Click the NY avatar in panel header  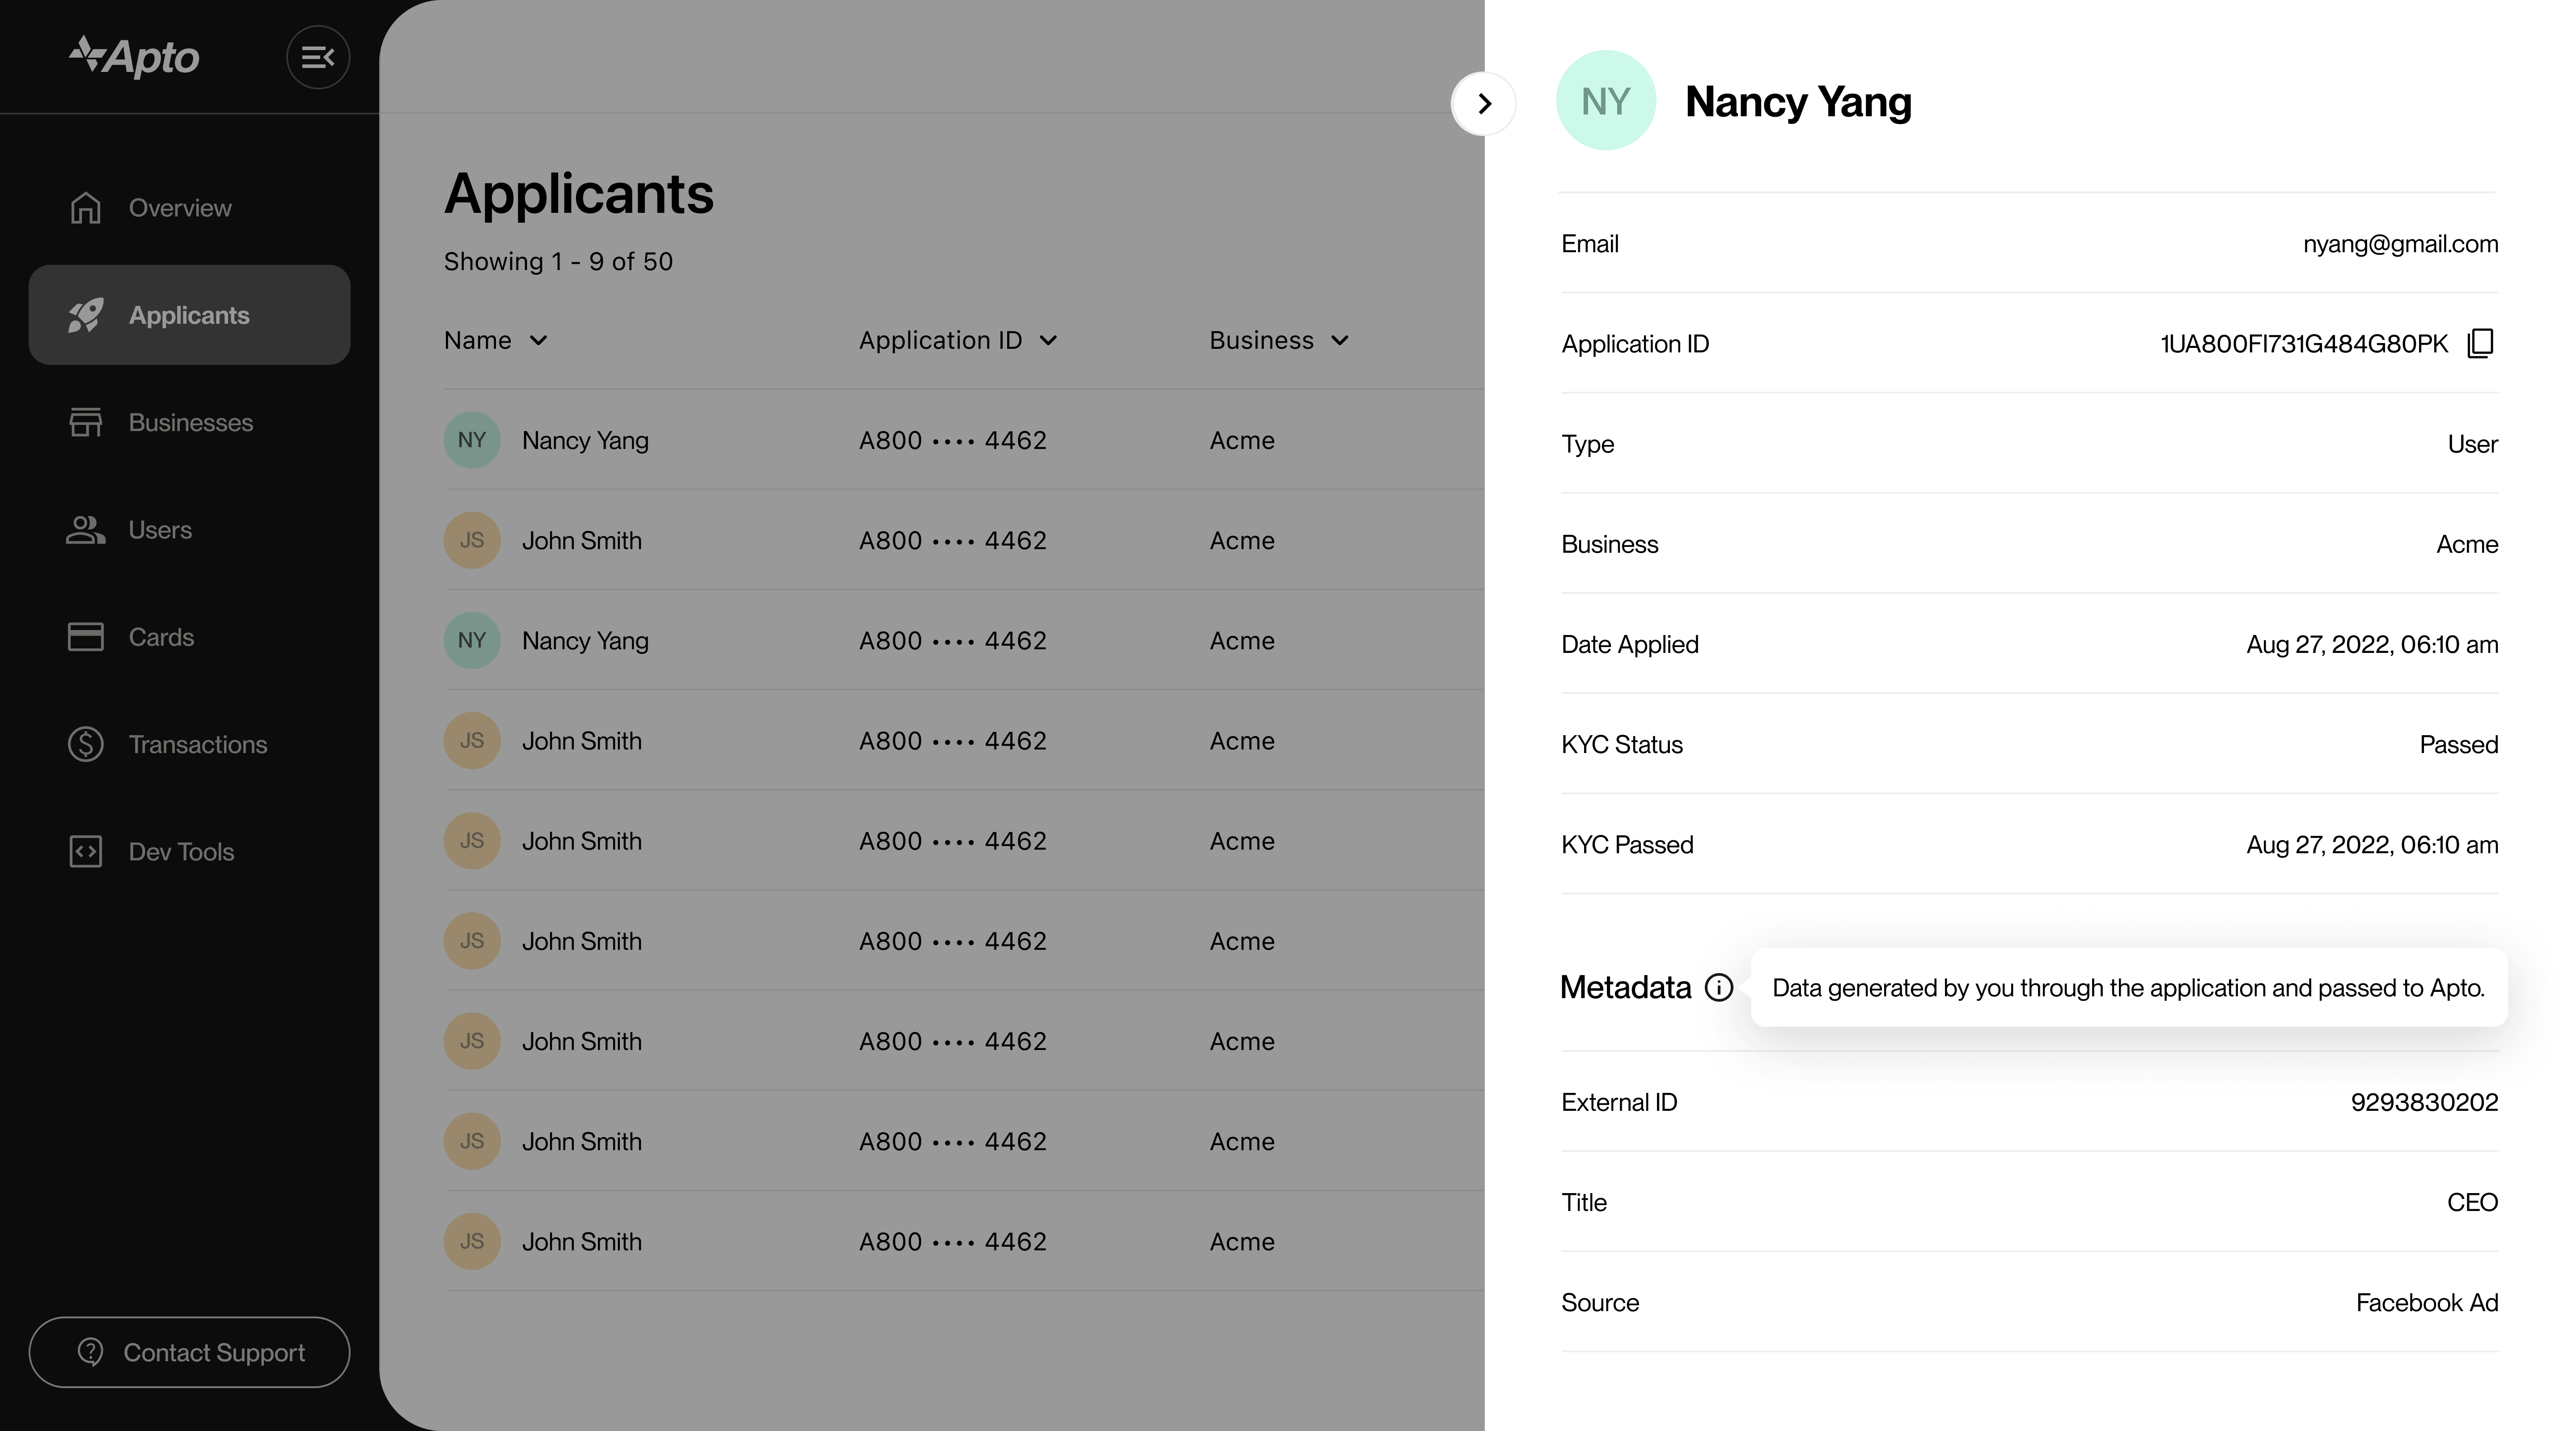1606,101
